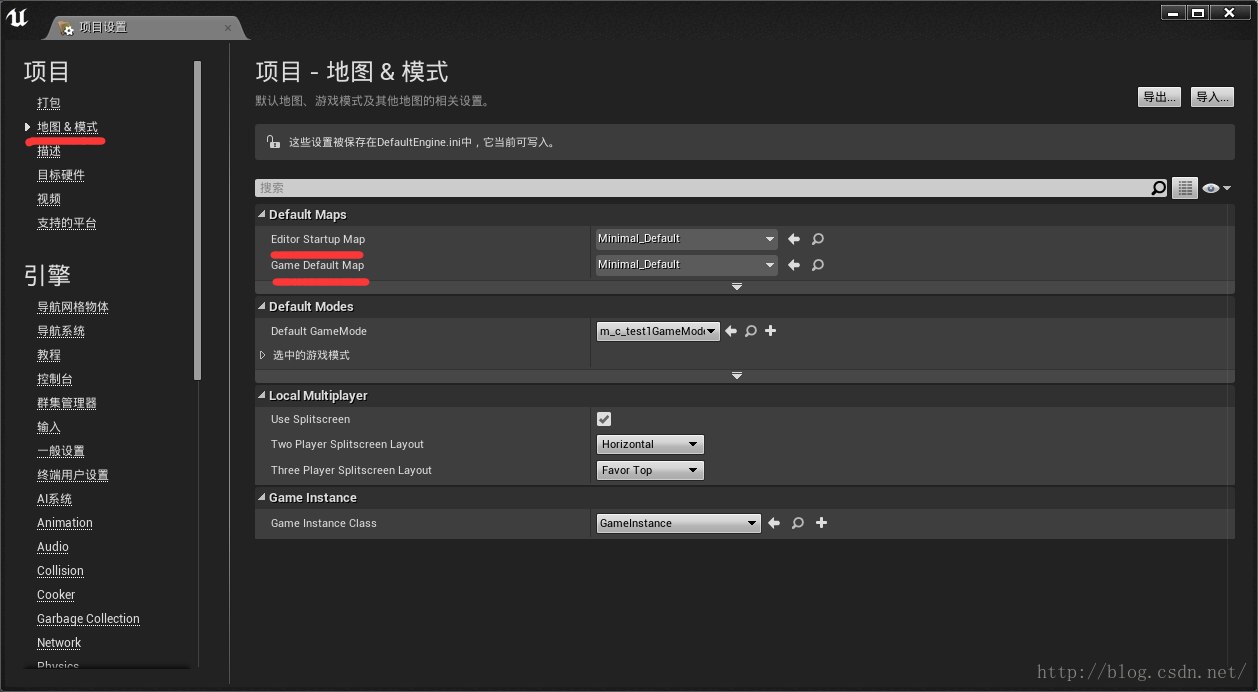Viewport: 1258px width, 692px height.
Task: Open the eye view options dropdown
Action: [1216, 188]
